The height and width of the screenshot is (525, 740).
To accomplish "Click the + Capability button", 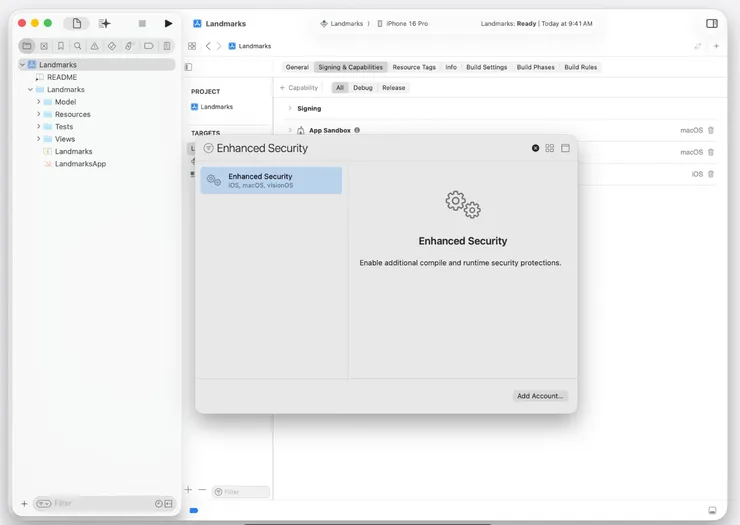I will click(299, 88).
